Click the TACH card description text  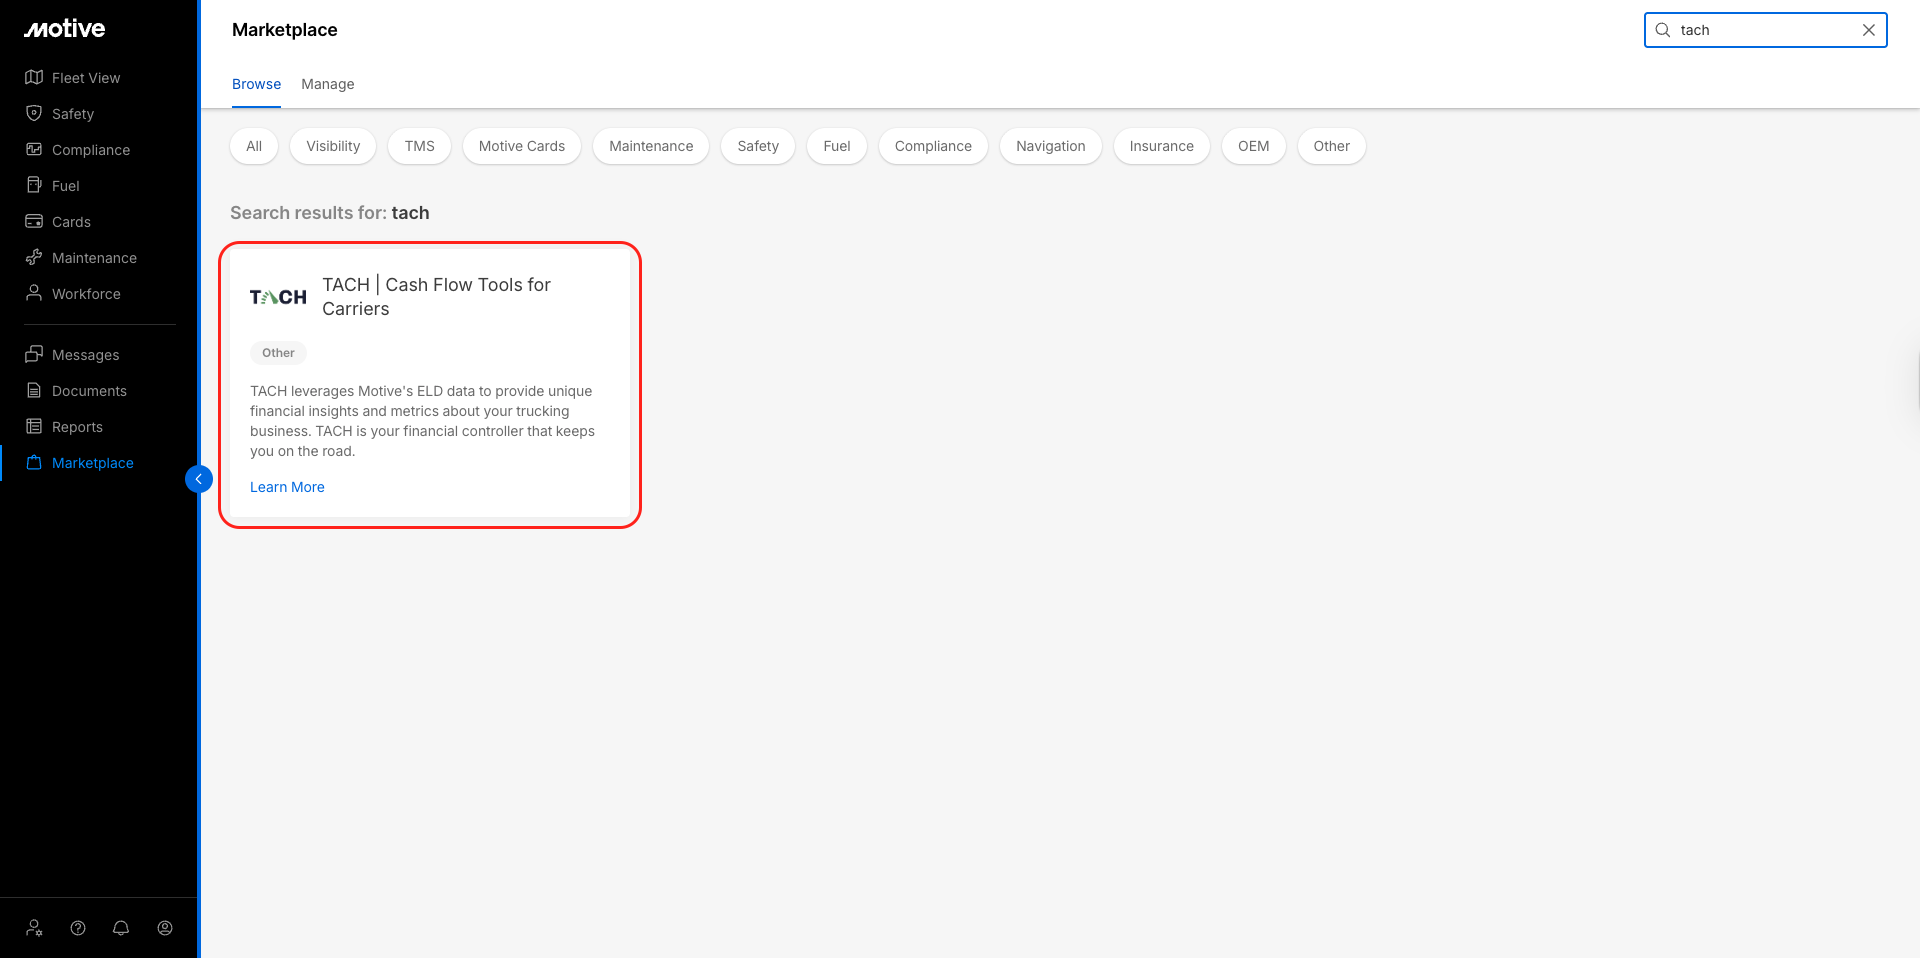click(422, 421)
